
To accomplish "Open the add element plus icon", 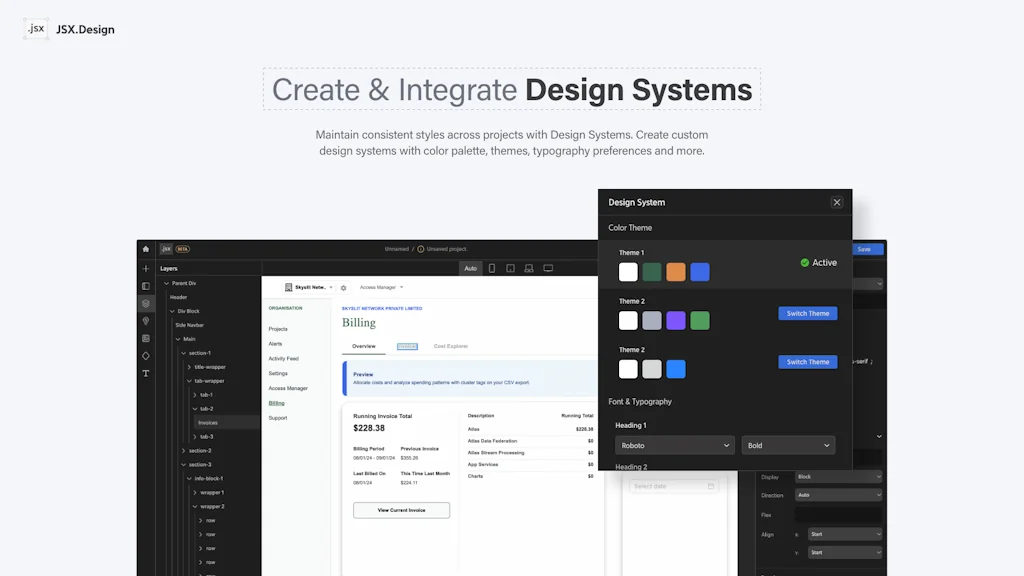I will pyautogui.click(x=145, y=268).
